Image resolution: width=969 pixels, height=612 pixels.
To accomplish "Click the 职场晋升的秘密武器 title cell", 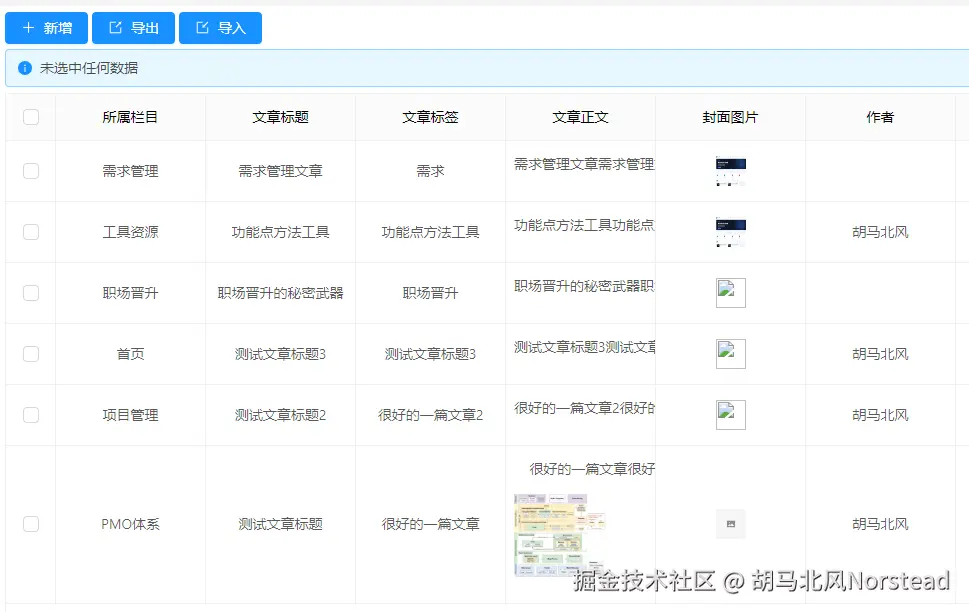I will pyautogui.click(x=280, y=292).
